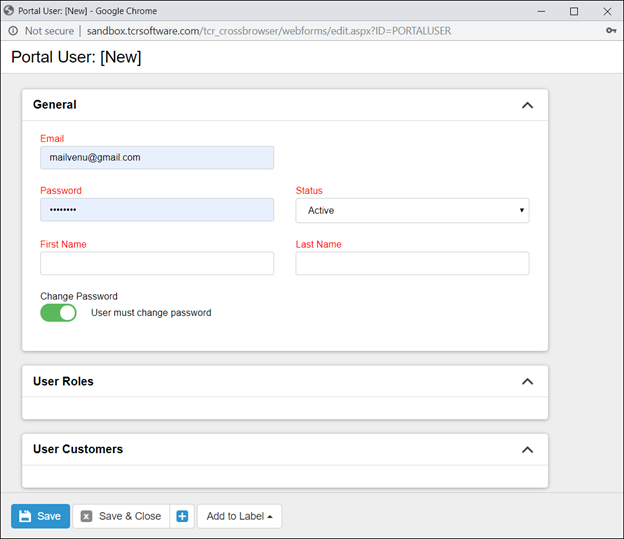Click the Not secure info icon
Image resolution: width=624 pixels, height=539 pixels.
point(12,31)
